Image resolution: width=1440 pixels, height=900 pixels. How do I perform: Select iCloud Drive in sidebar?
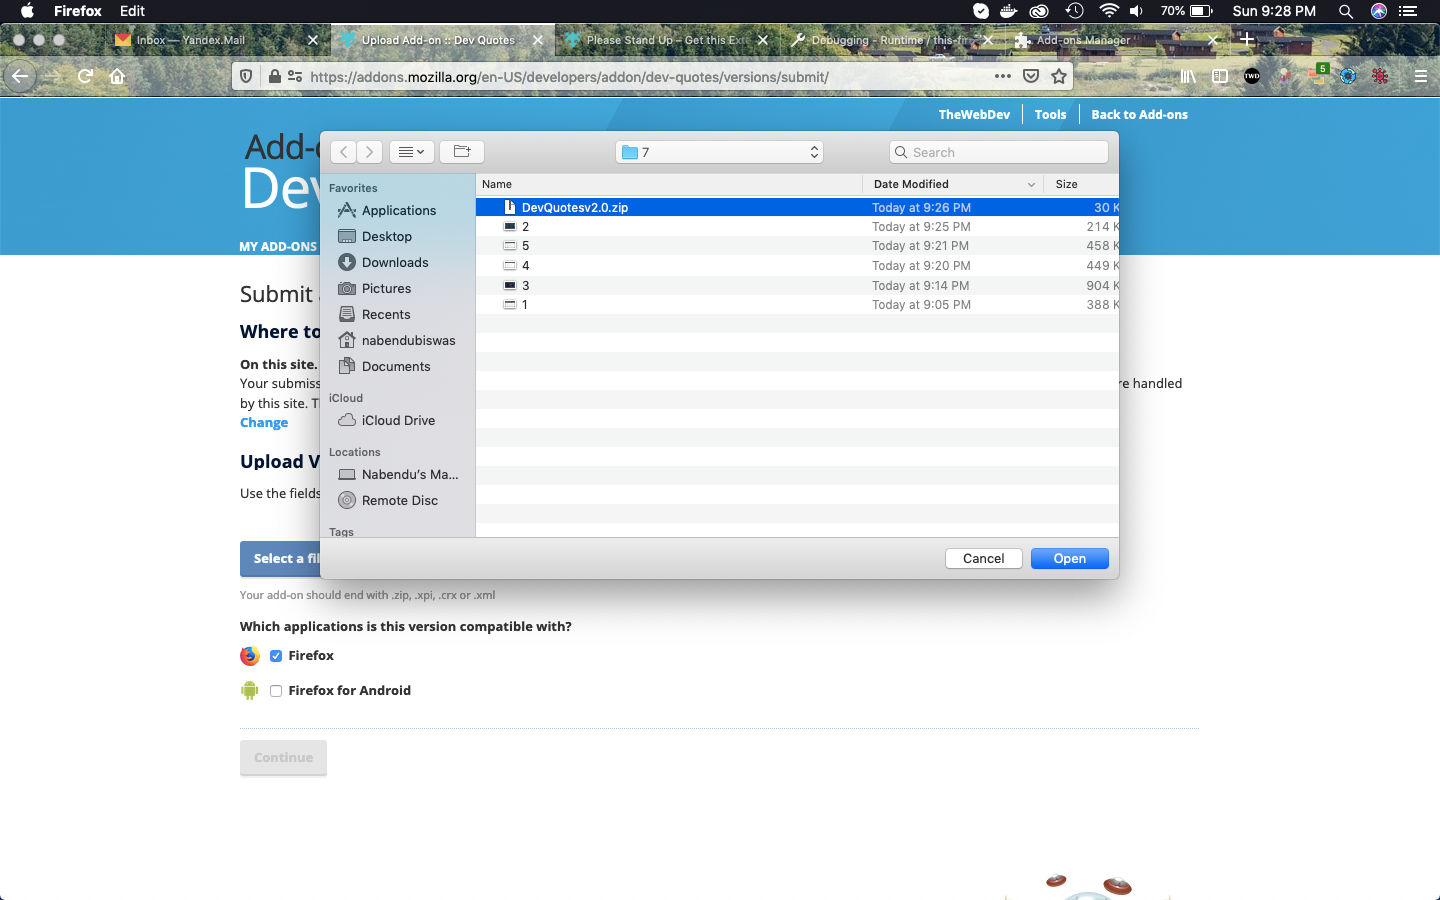[x=398, y=420]
